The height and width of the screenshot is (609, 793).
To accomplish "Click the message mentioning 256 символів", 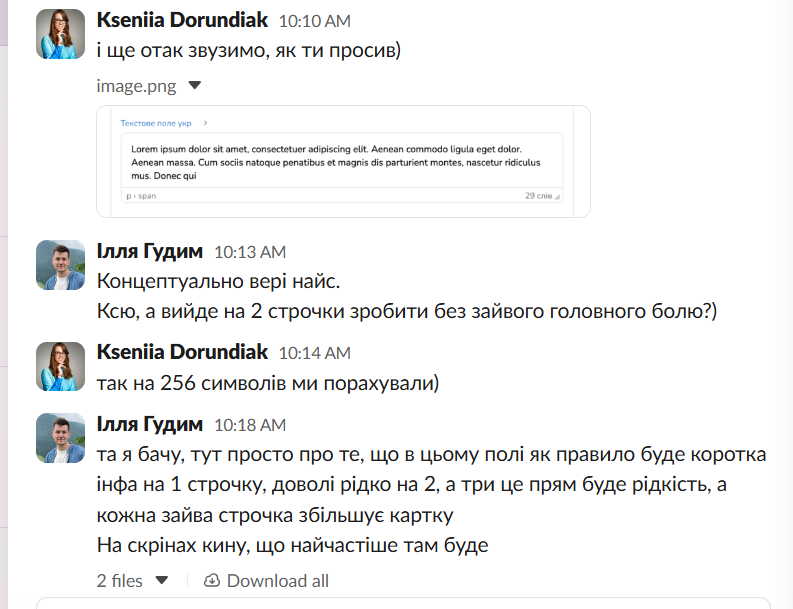I will click(270, 383).
